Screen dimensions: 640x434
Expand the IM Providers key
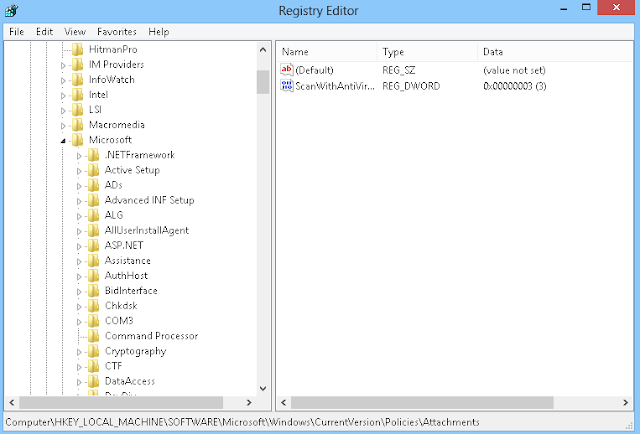pyautogui.click(x=63, y=65)
